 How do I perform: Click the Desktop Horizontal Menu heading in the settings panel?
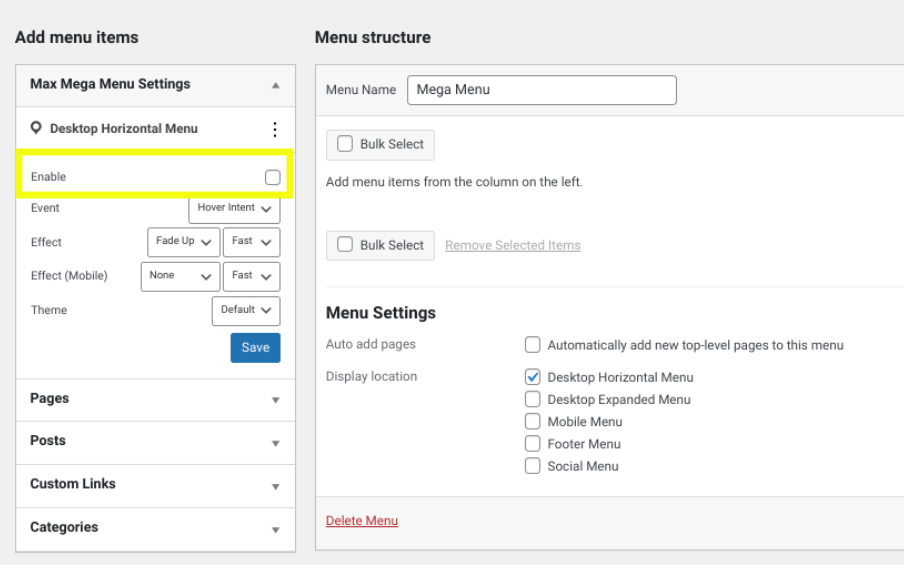pos(123,129)
